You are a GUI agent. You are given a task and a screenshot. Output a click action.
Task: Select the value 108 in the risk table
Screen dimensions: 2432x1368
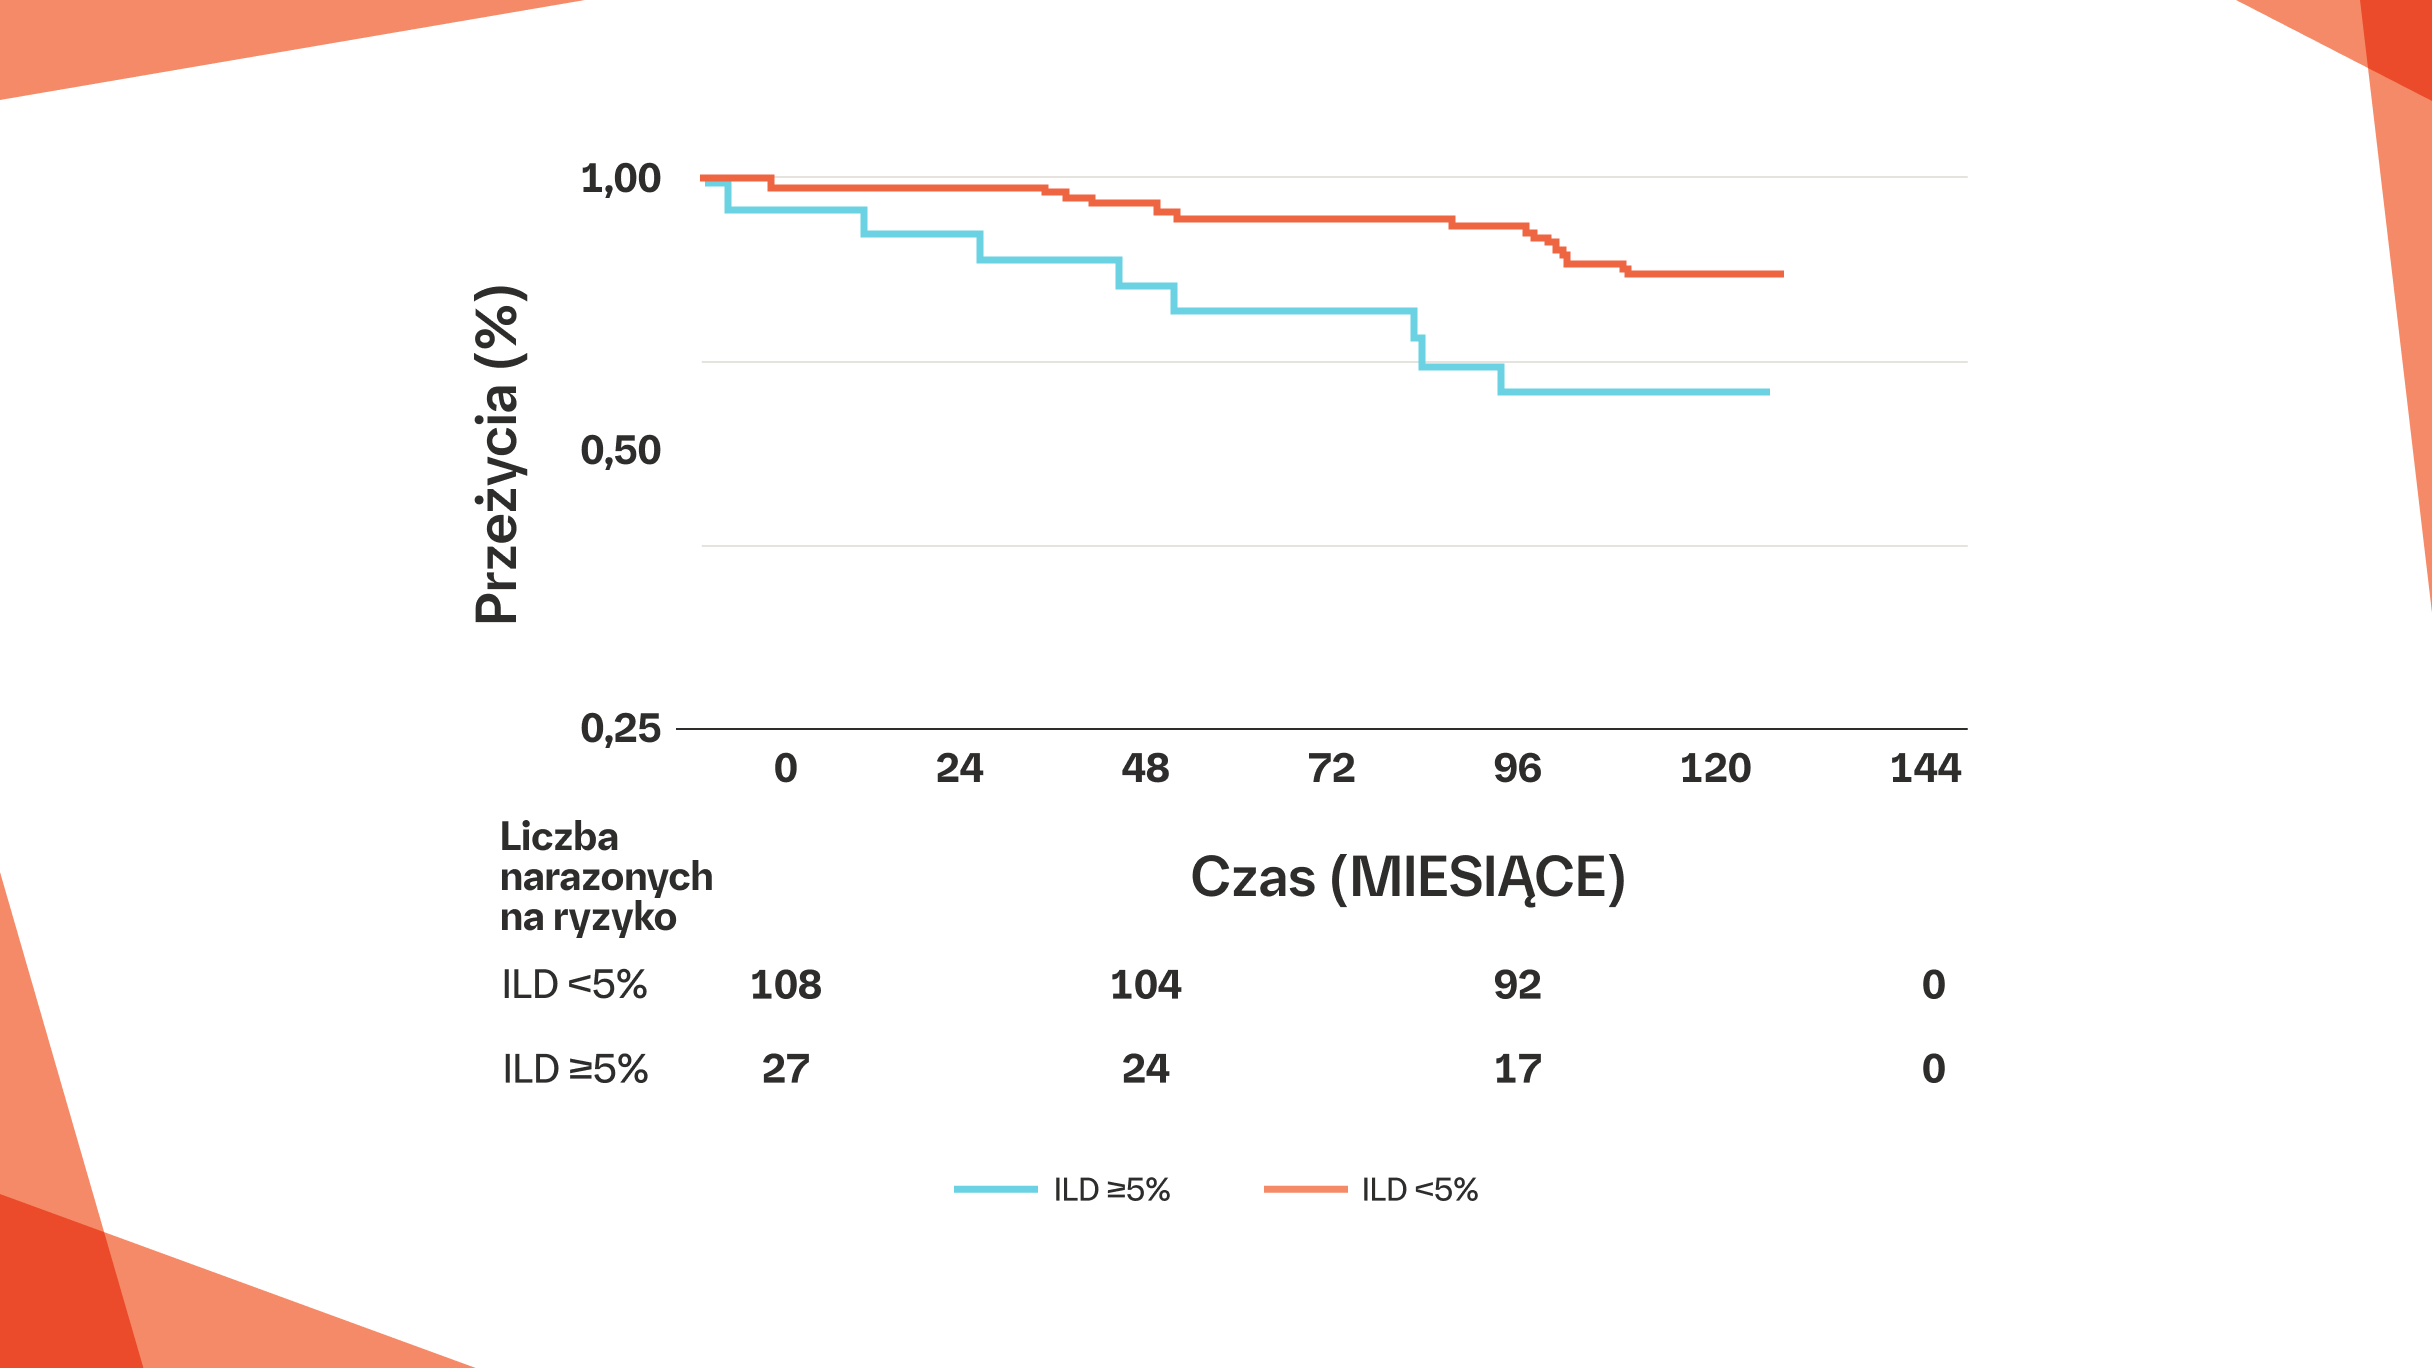[x=786, y=985]
